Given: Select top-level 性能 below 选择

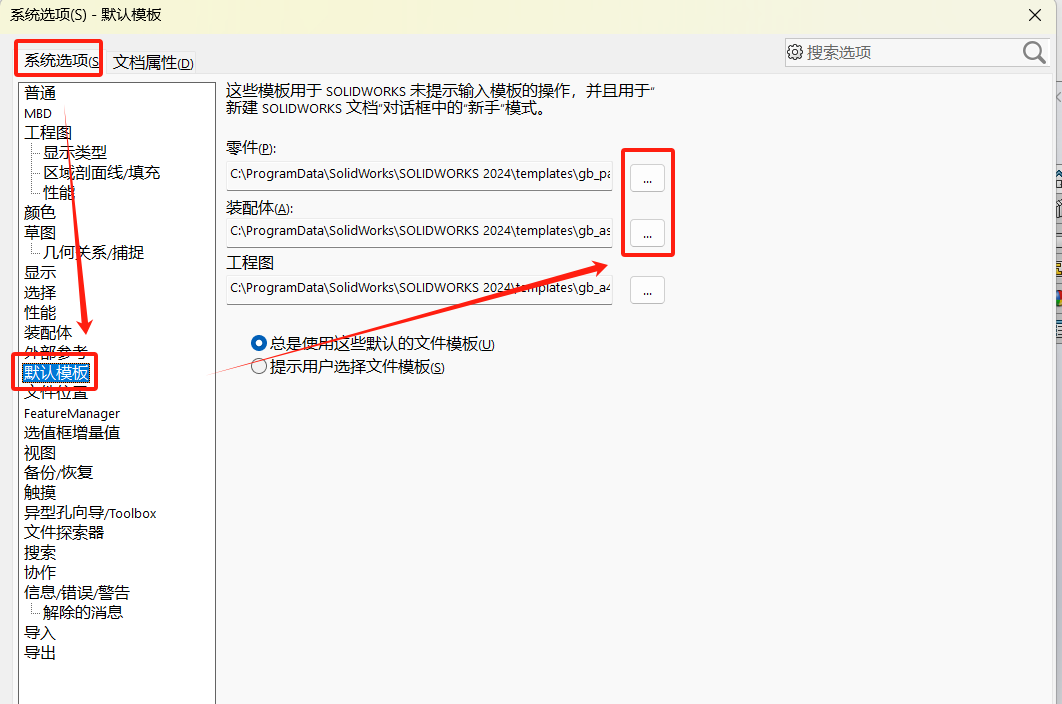Looking at the screenshot, I should pyautogui.click(x=40, y=312).
